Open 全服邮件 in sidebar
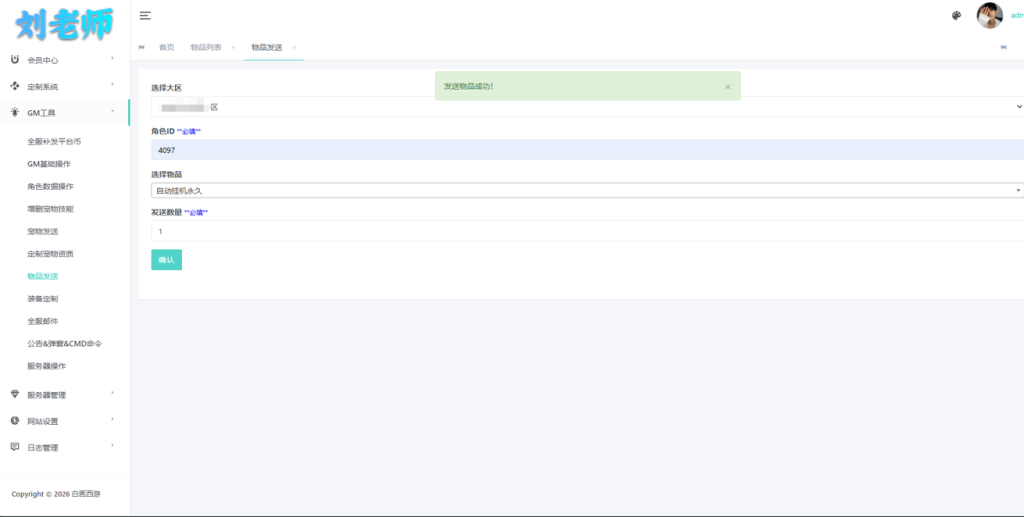The height and width of the screenshot is (517, 1024). (x=42, y=321)
